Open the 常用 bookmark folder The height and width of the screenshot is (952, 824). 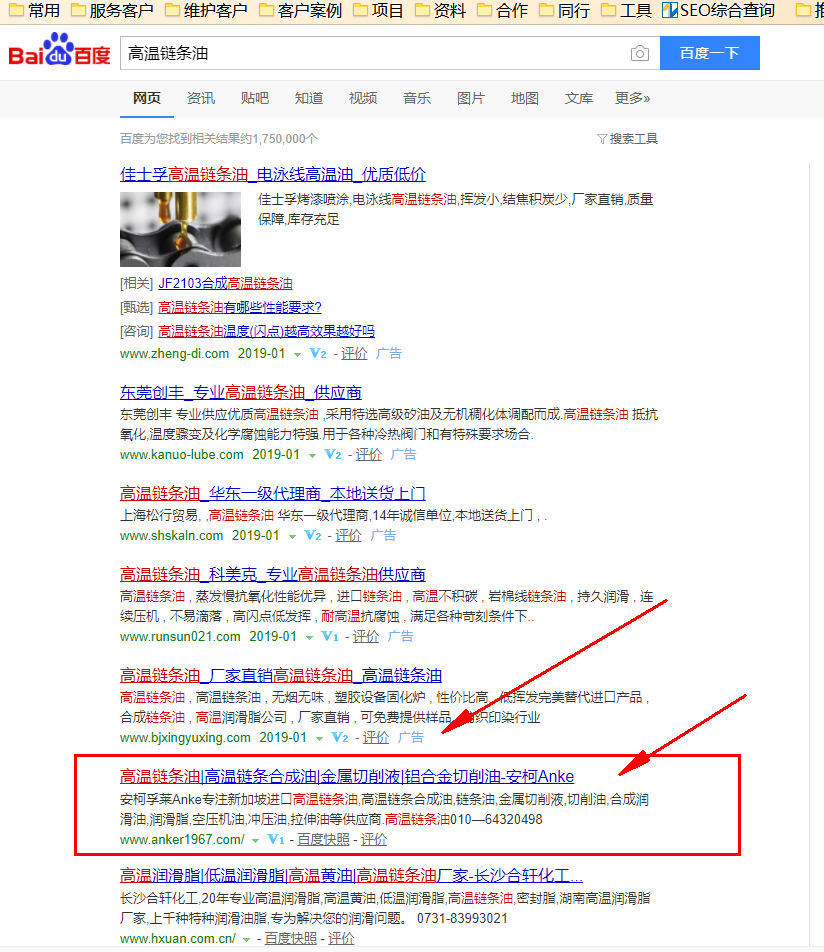[x=34, y=10]
